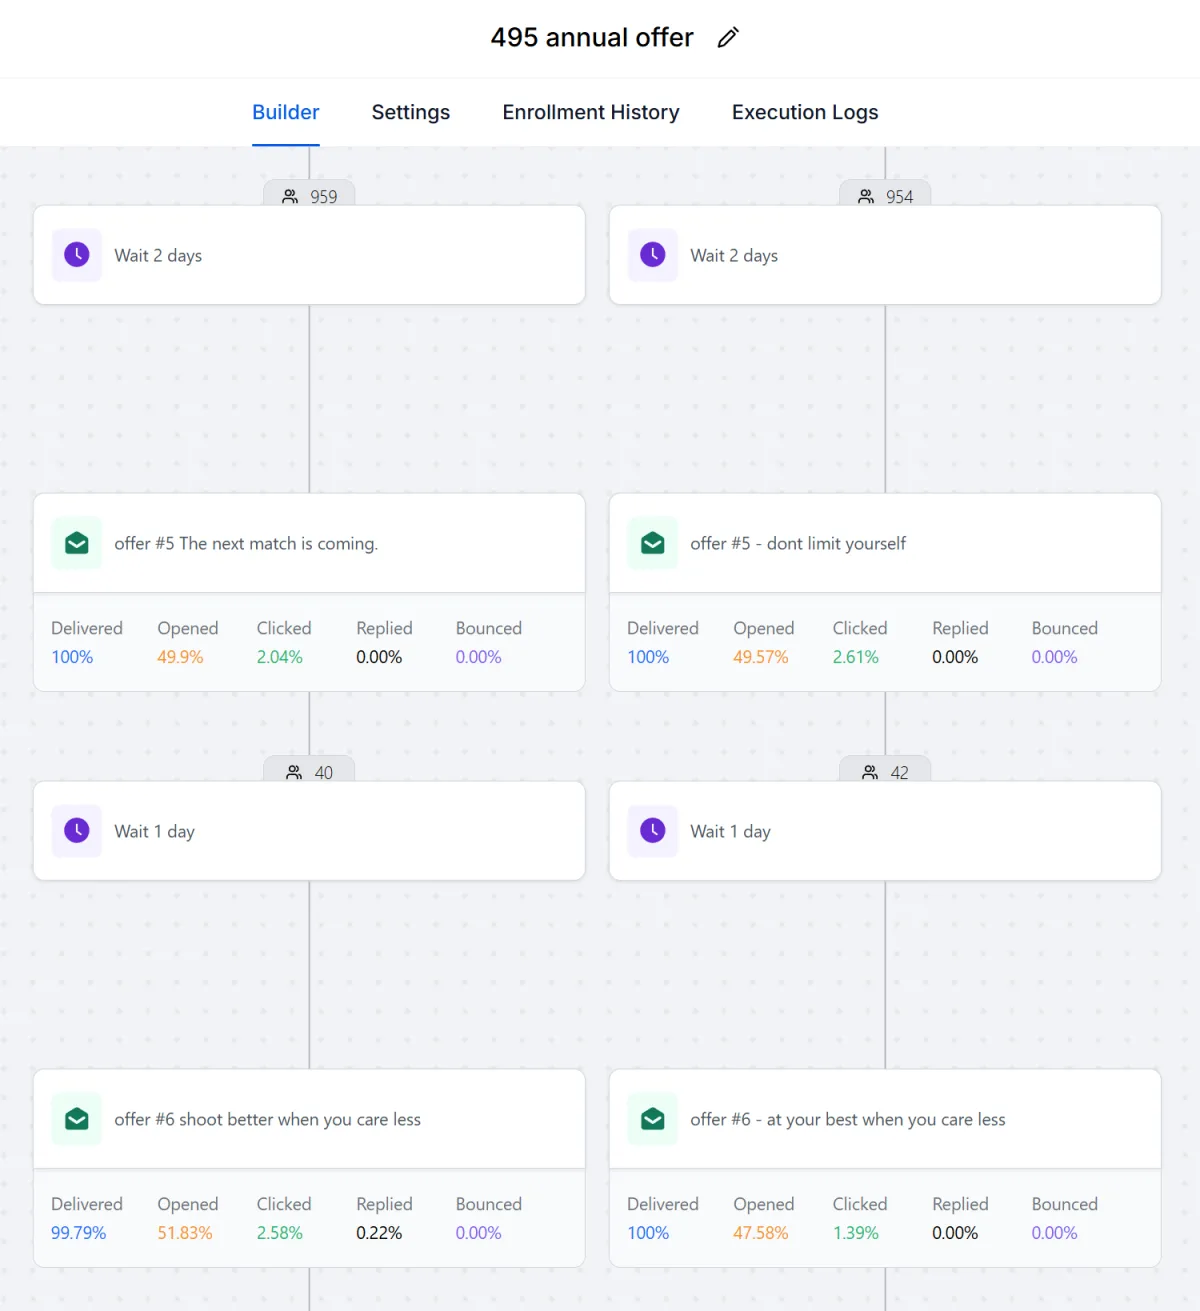Click clock icon in left Wait 1 day

77,831
